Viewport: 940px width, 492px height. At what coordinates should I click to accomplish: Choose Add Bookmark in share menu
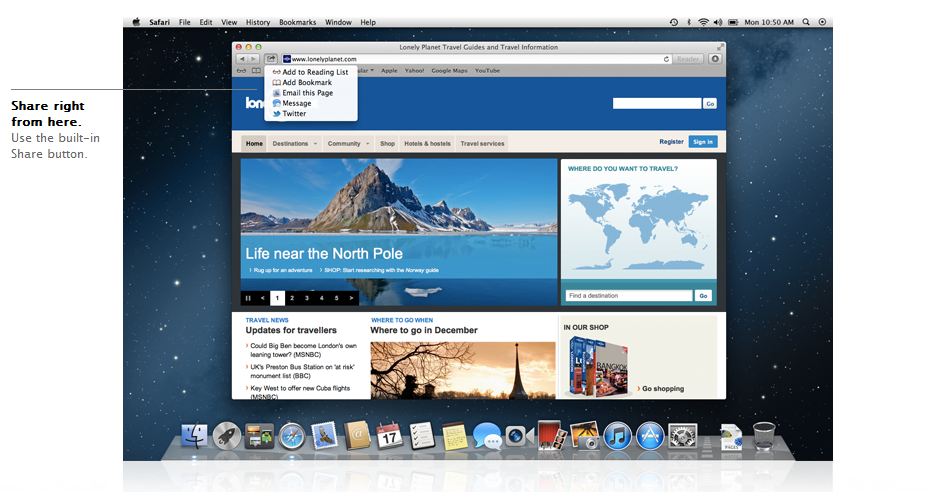pyautogui.click(x=311, y=83)
